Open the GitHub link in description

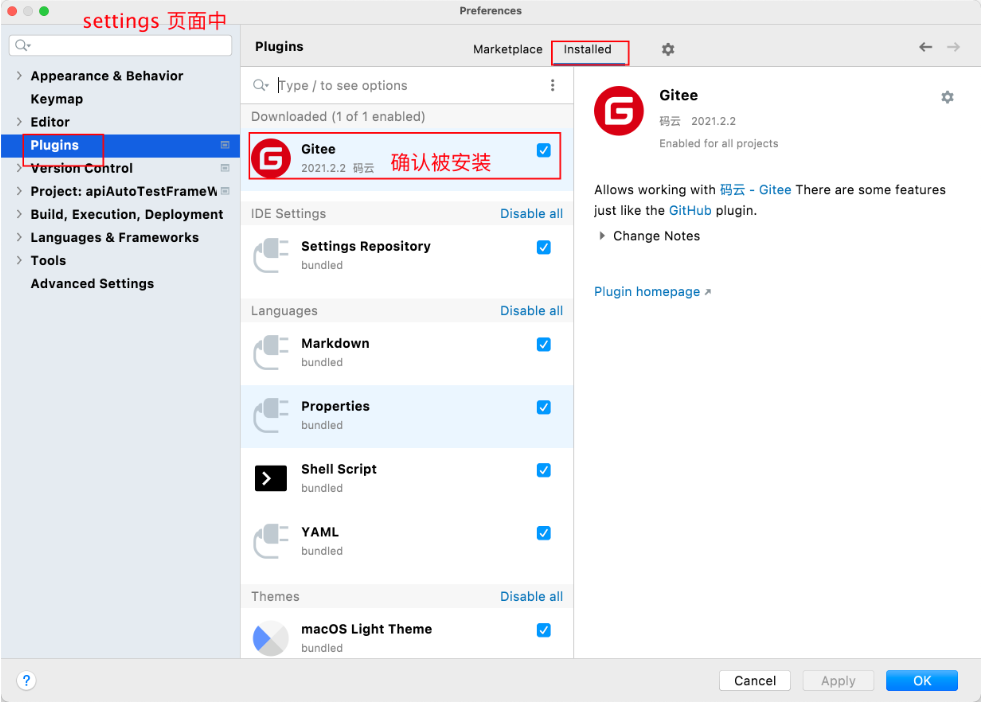click(690, 211)
